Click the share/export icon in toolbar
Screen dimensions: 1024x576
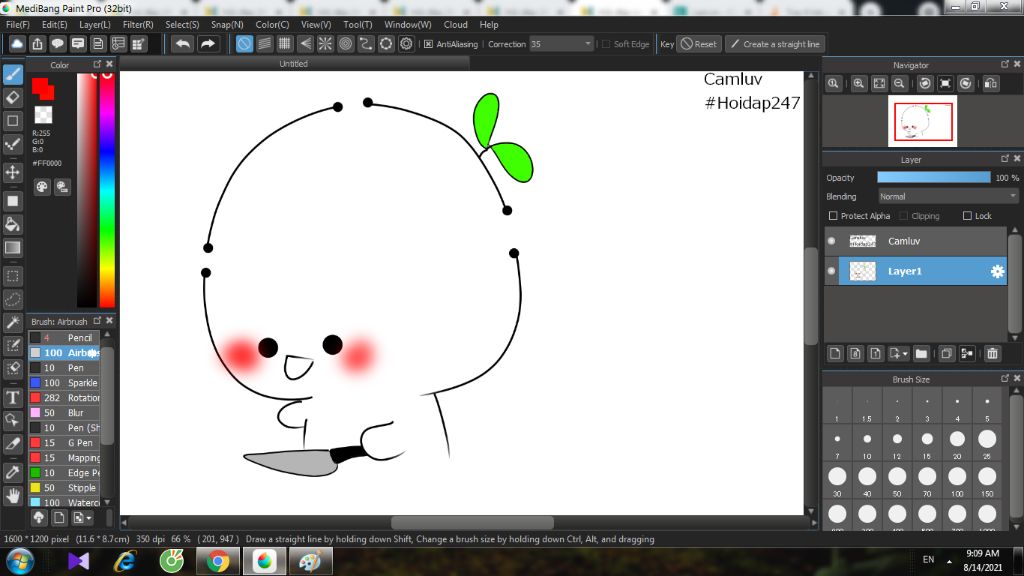[x=37, y=44]
